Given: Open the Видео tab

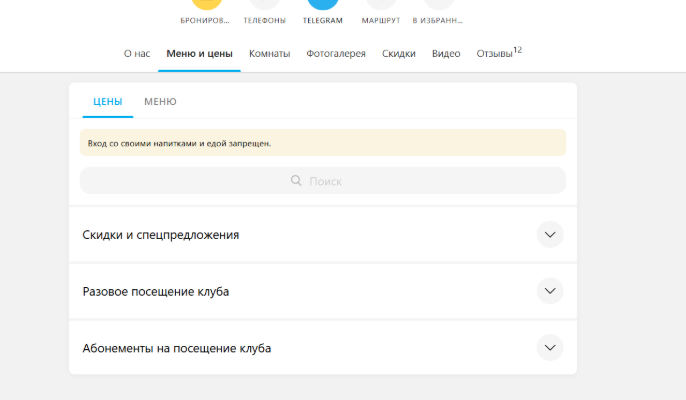Looking at the screenshot, I should (446, 53).
